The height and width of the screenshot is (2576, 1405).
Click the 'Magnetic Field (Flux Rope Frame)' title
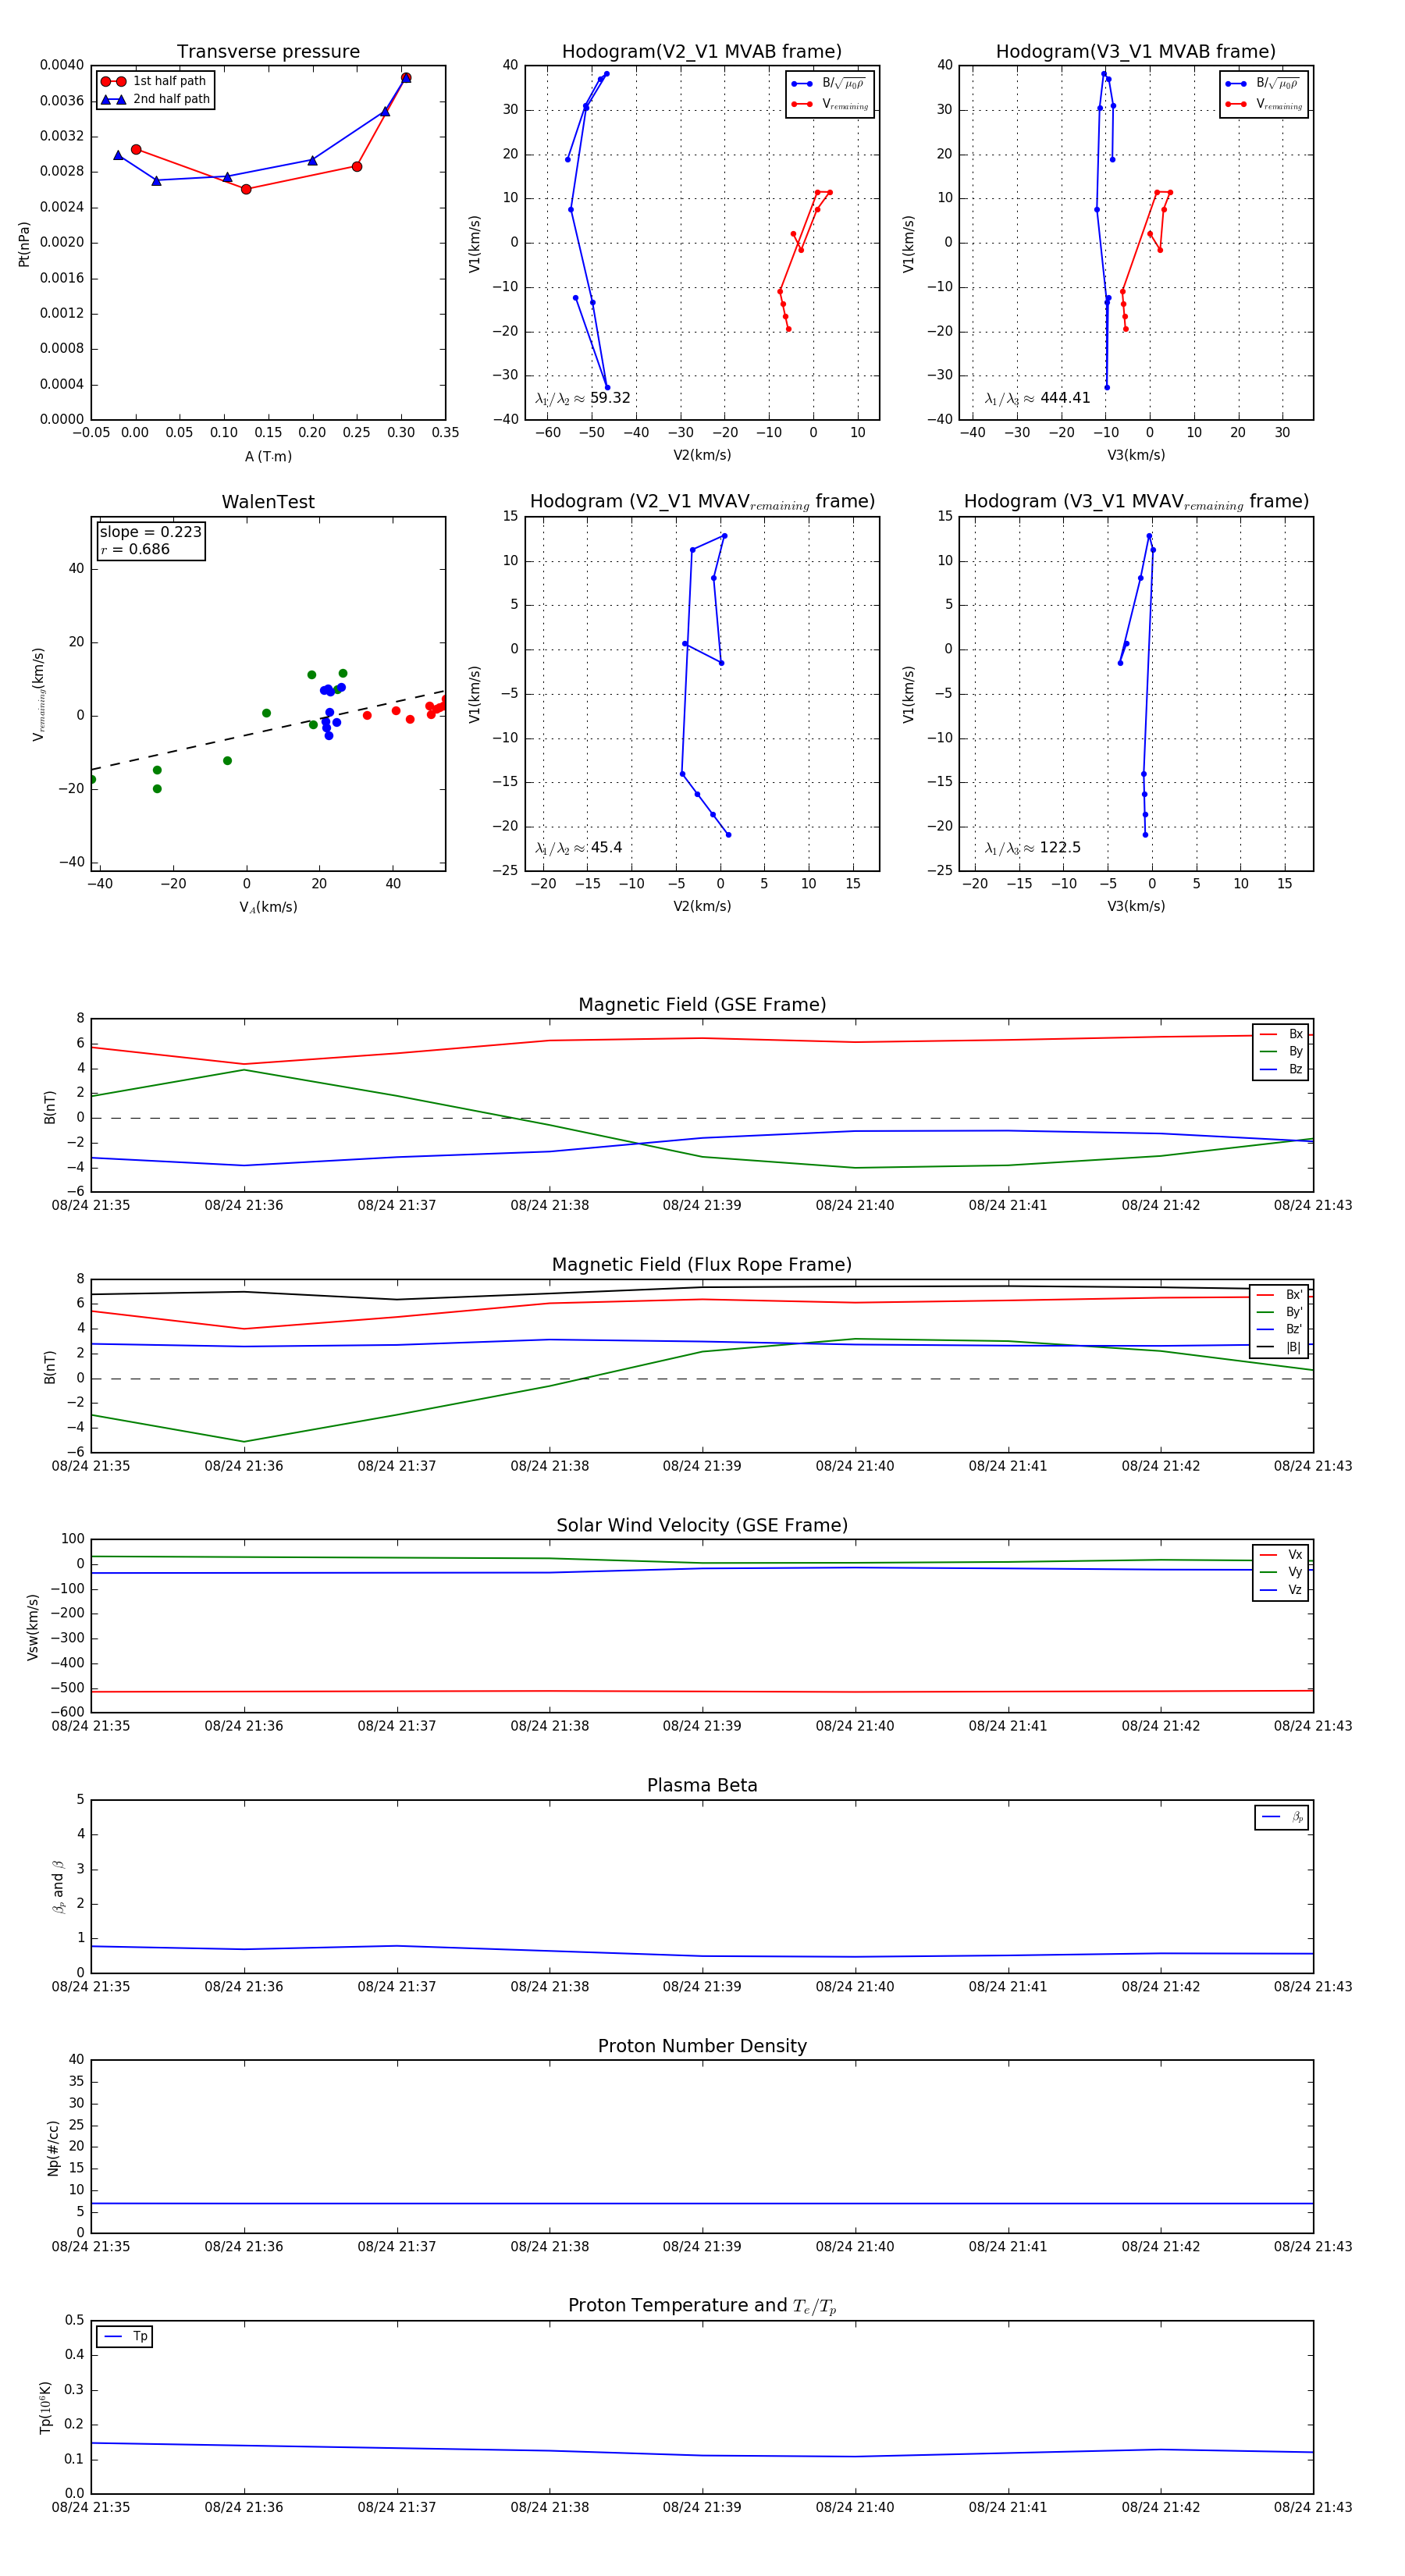pos(702,1264)
